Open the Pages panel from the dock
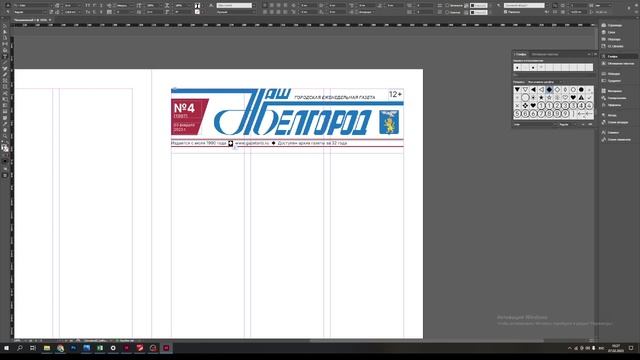This screenshot has width=640, height=360. point(614,25)
